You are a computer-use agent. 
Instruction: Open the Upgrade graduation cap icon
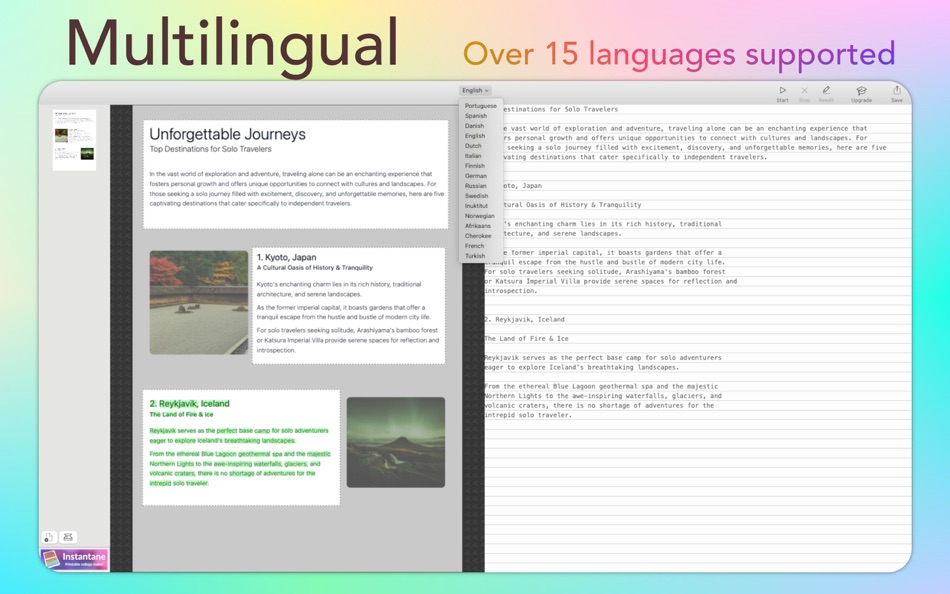(x=861, y=90)
